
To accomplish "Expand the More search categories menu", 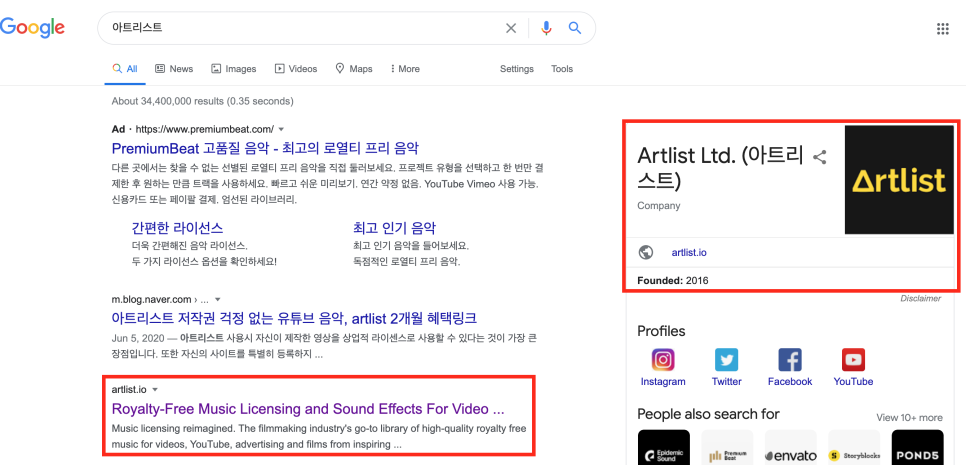I will pyautogui.click(x=405, y=69).
